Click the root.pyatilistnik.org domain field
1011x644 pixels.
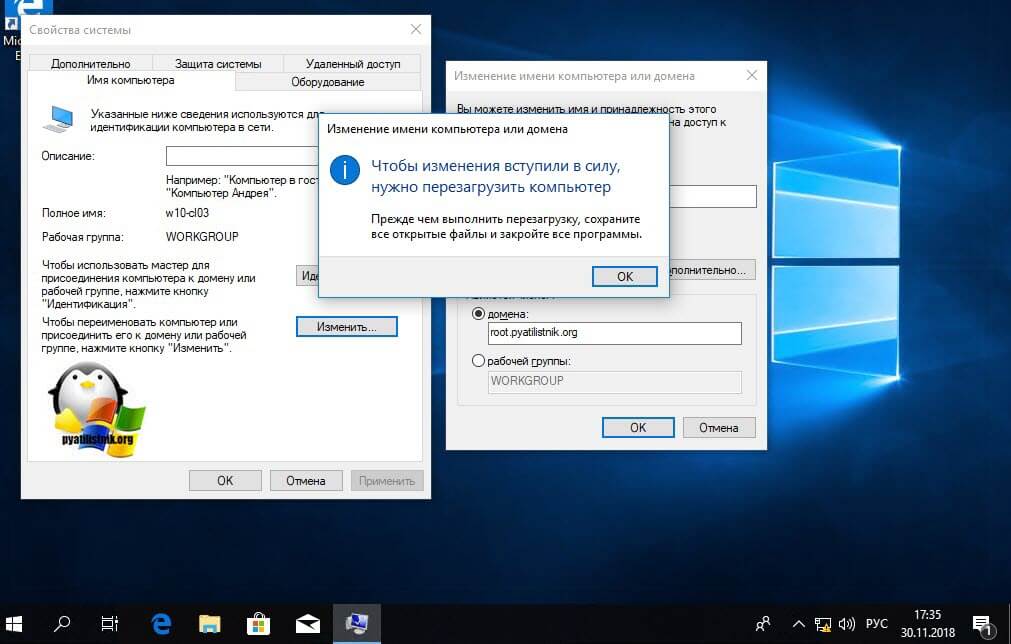[614, 333]
